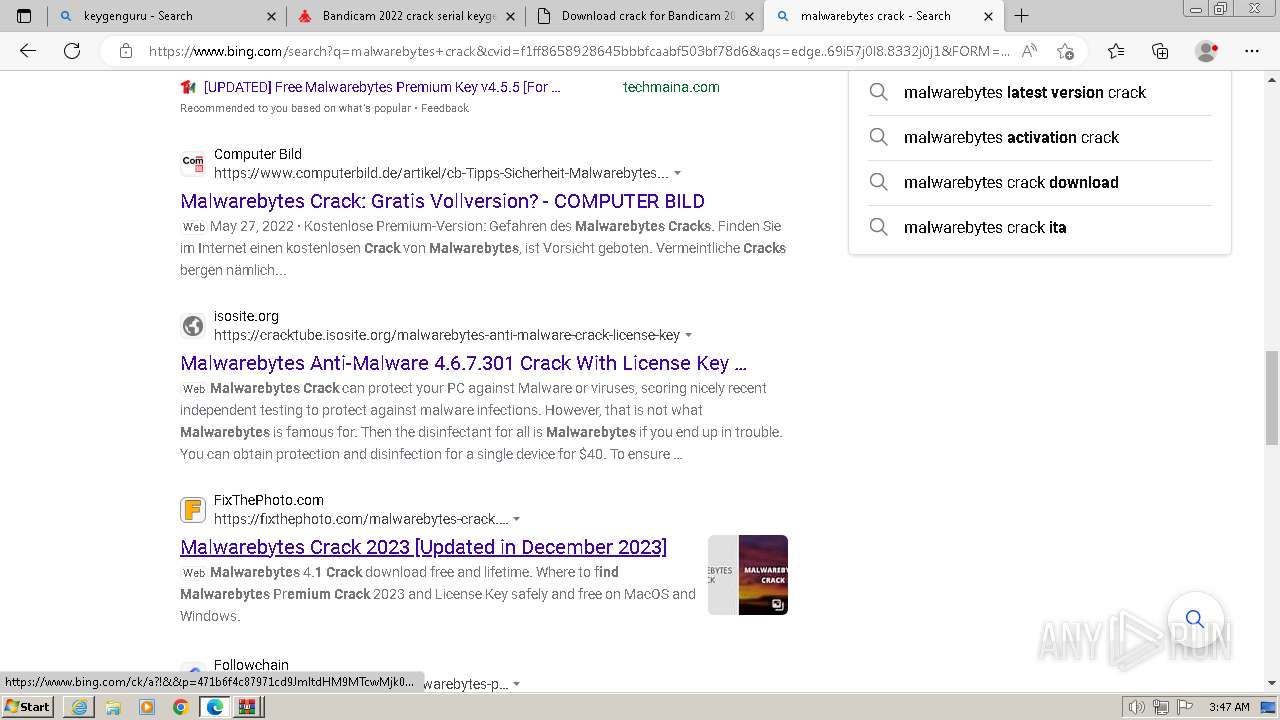Choose suggestion malwarebytes activation crack

pos(1011,137)
